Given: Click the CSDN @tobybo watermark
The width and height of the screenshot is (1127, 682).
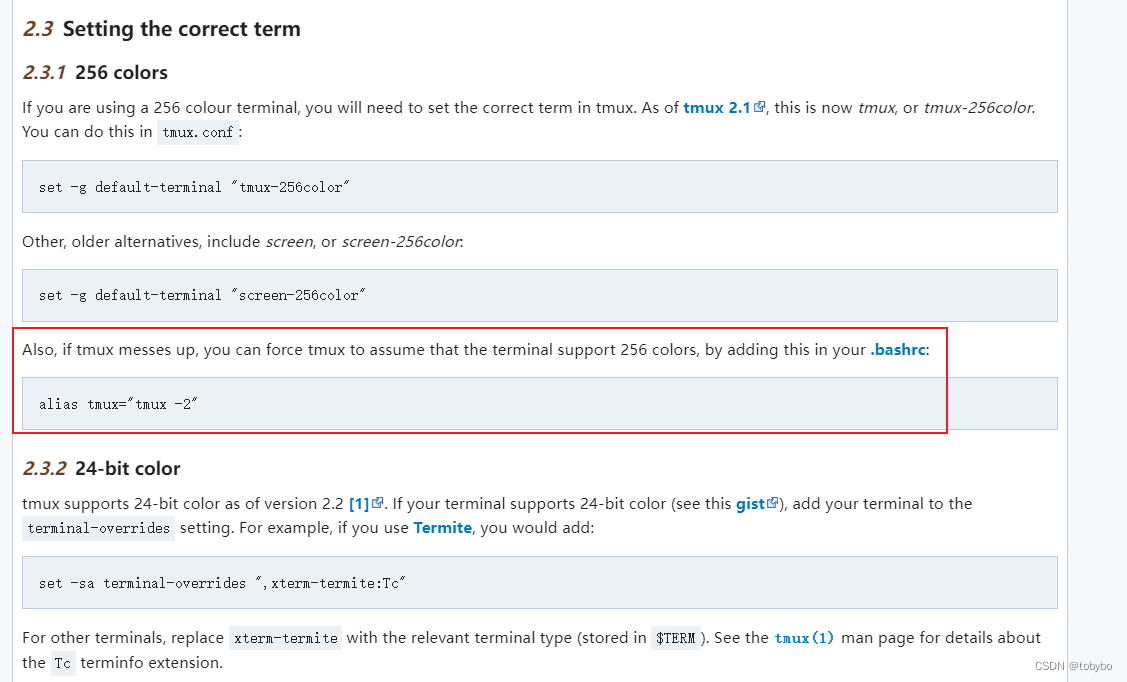Looking at the screenshot, I should pyautogui.click(x=1075, y=666).
